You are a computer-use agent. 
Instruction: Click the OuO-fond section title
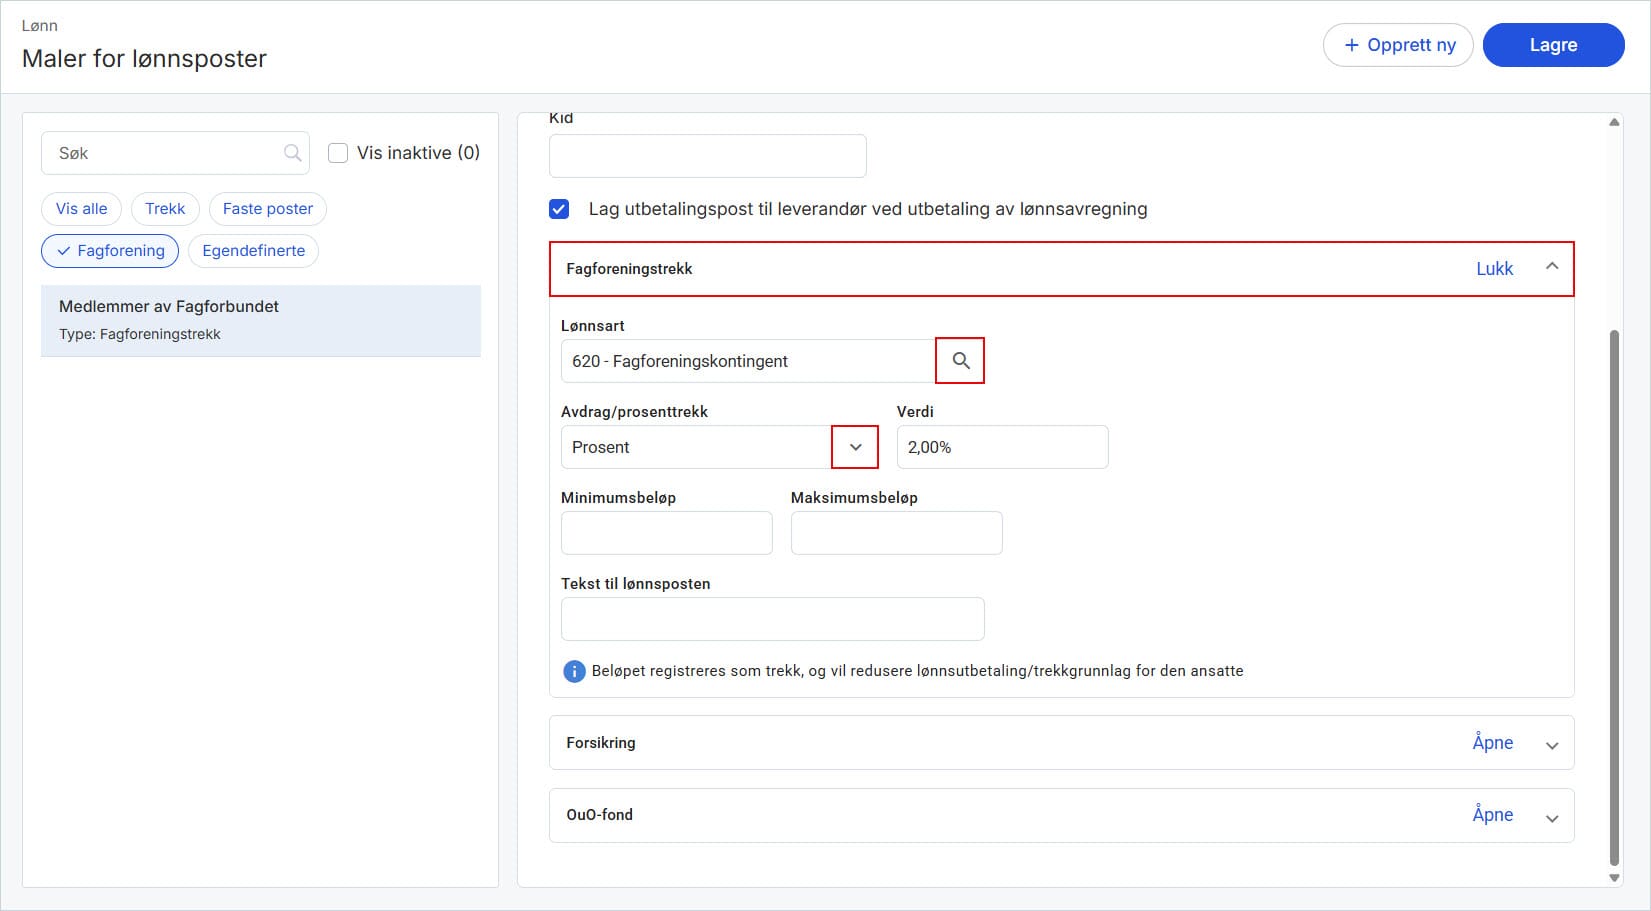coord(600,815)
